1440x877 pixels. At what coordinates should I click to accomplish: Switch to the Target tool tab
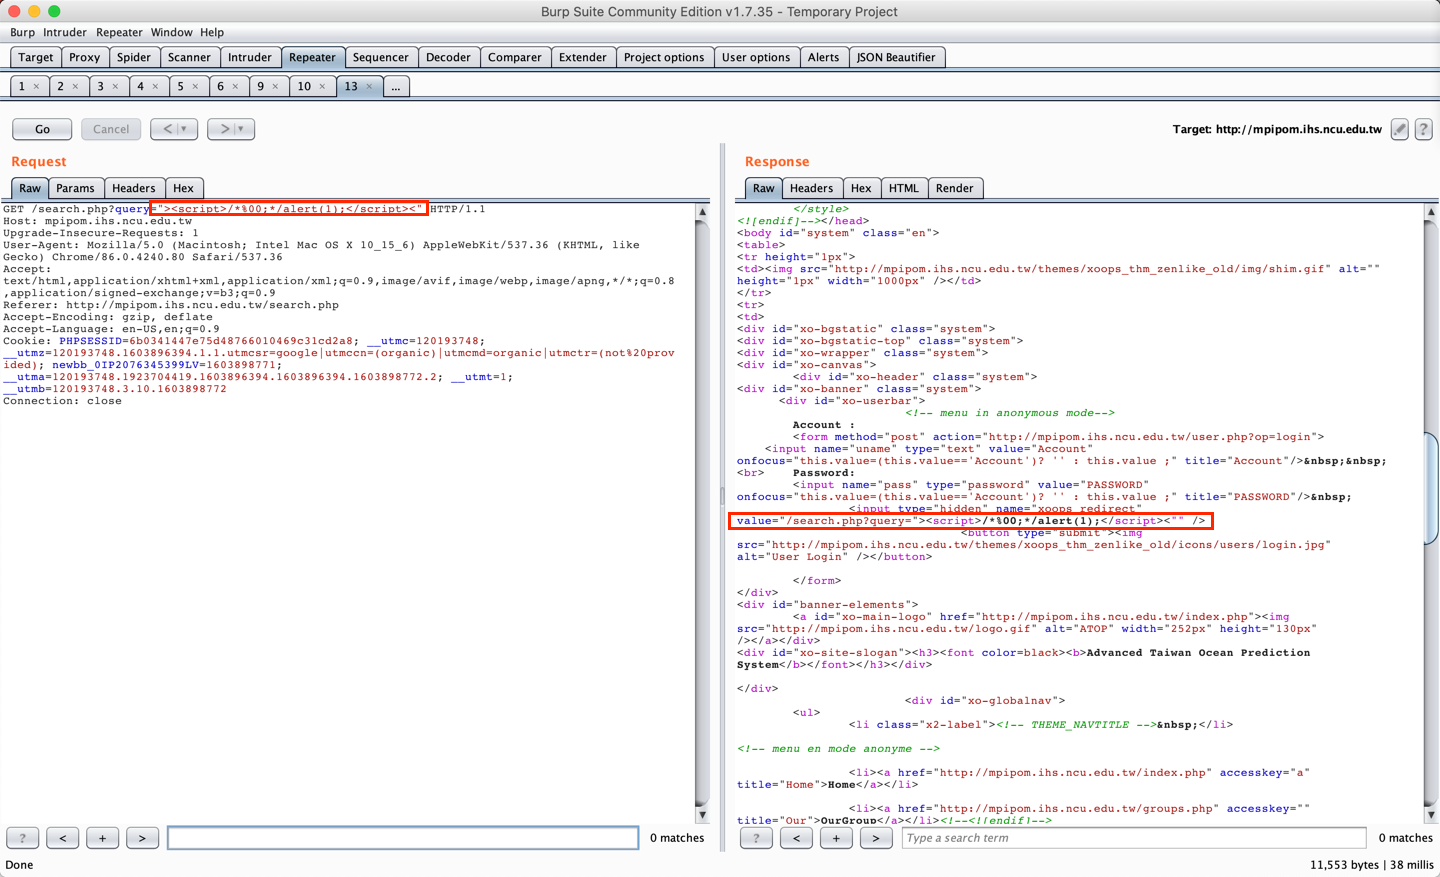coord(36,57)
